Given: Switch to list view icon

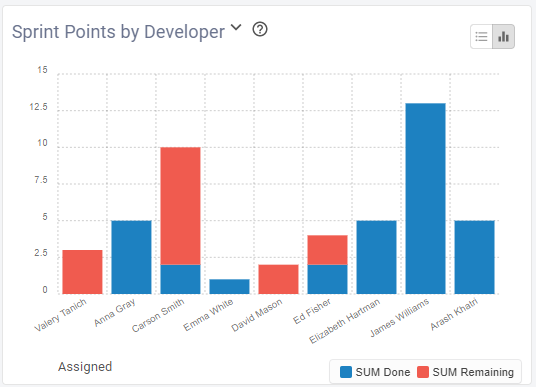Looking at the screenshot, I should coord(481,37).
